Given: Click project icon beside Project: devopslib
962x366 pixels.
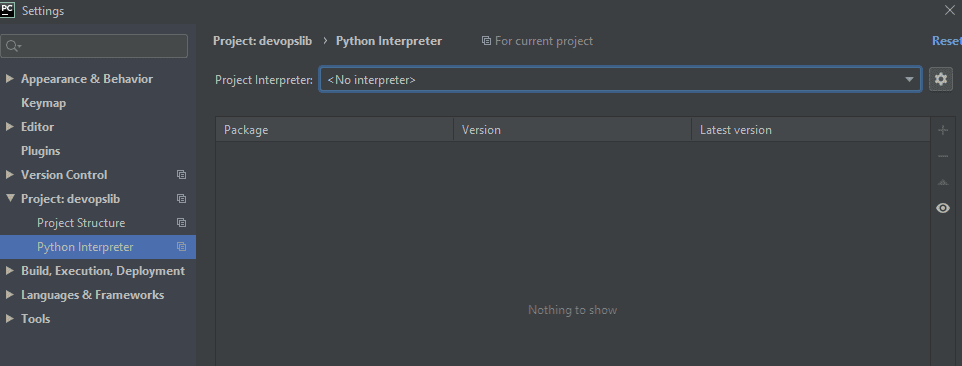Looking at the screenshot, I should (181, 199).
